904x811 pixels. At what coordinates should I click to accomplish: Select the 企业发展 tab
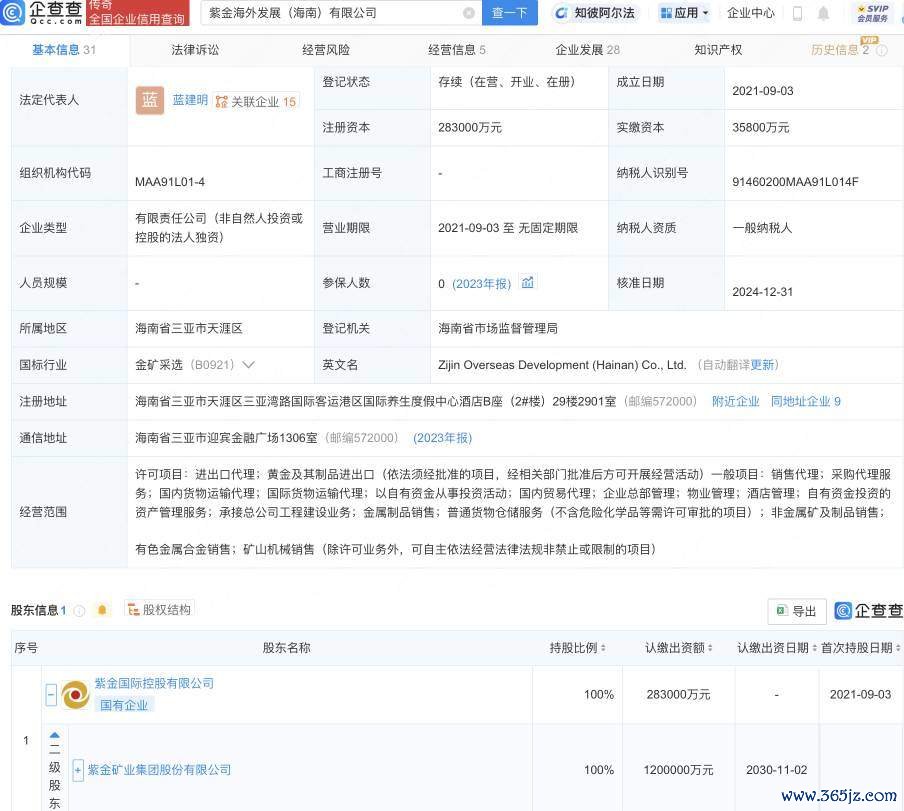click(587, 50)
